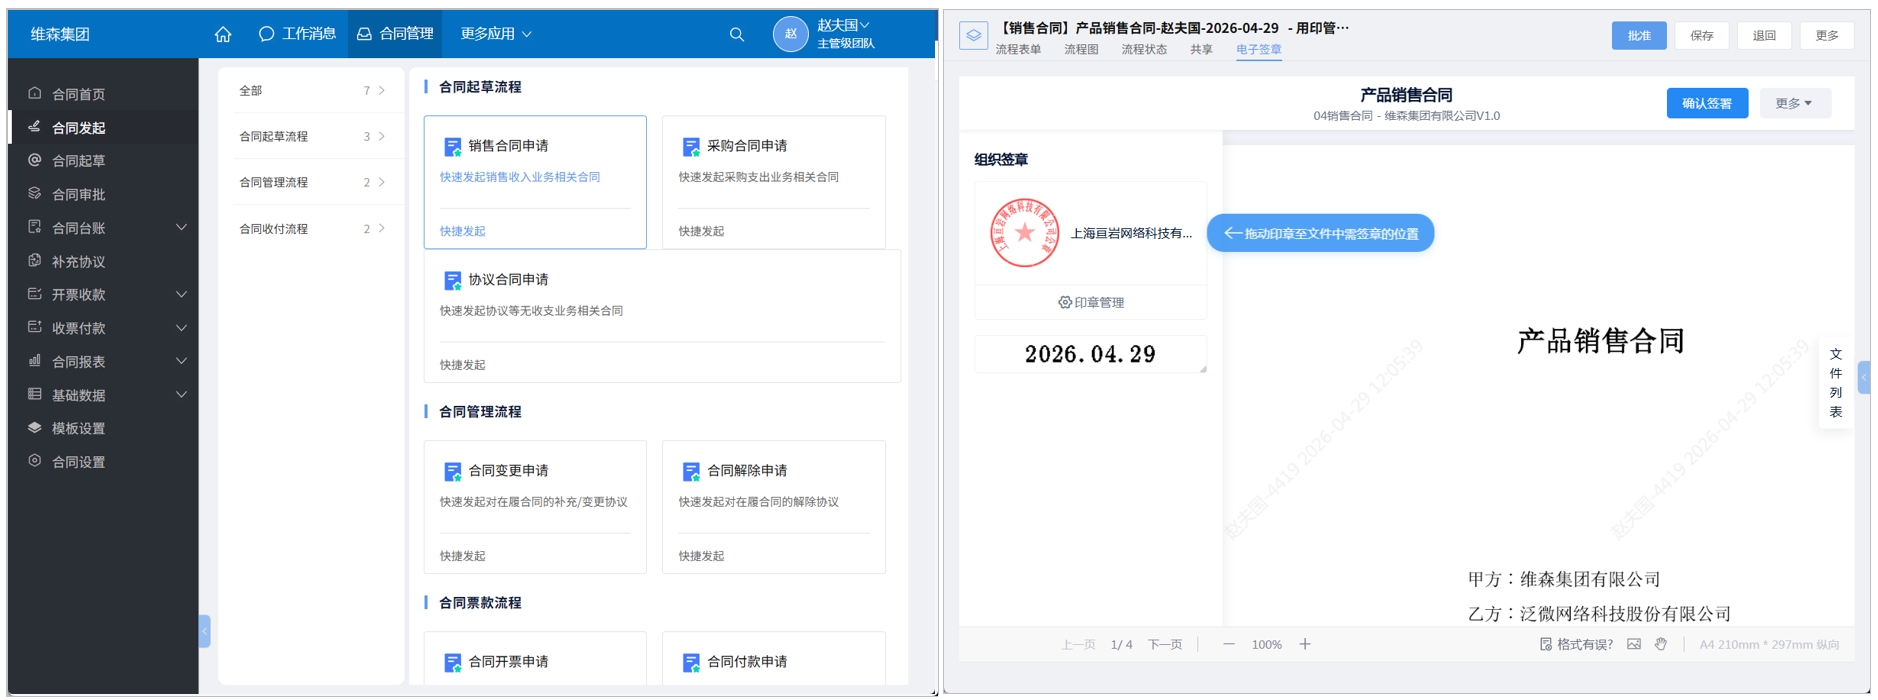Open the 更多 dropdown beside 确认签署
1878x700 pixels.
click(1793, 103)
